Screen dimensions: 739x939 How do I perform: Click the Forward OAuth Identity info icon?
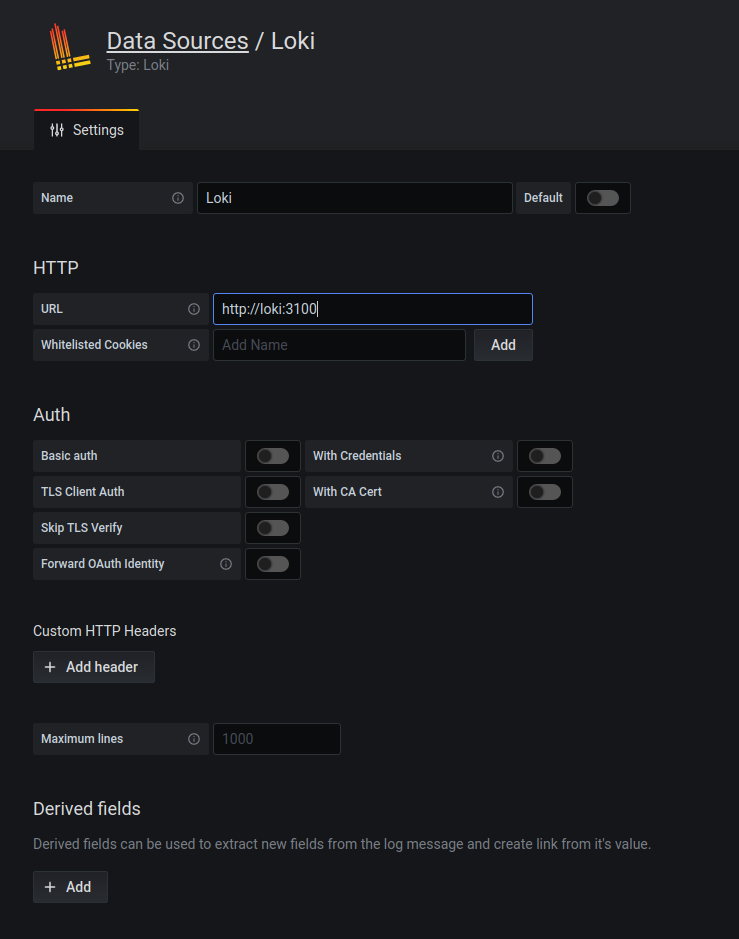(x=226, y=564)
